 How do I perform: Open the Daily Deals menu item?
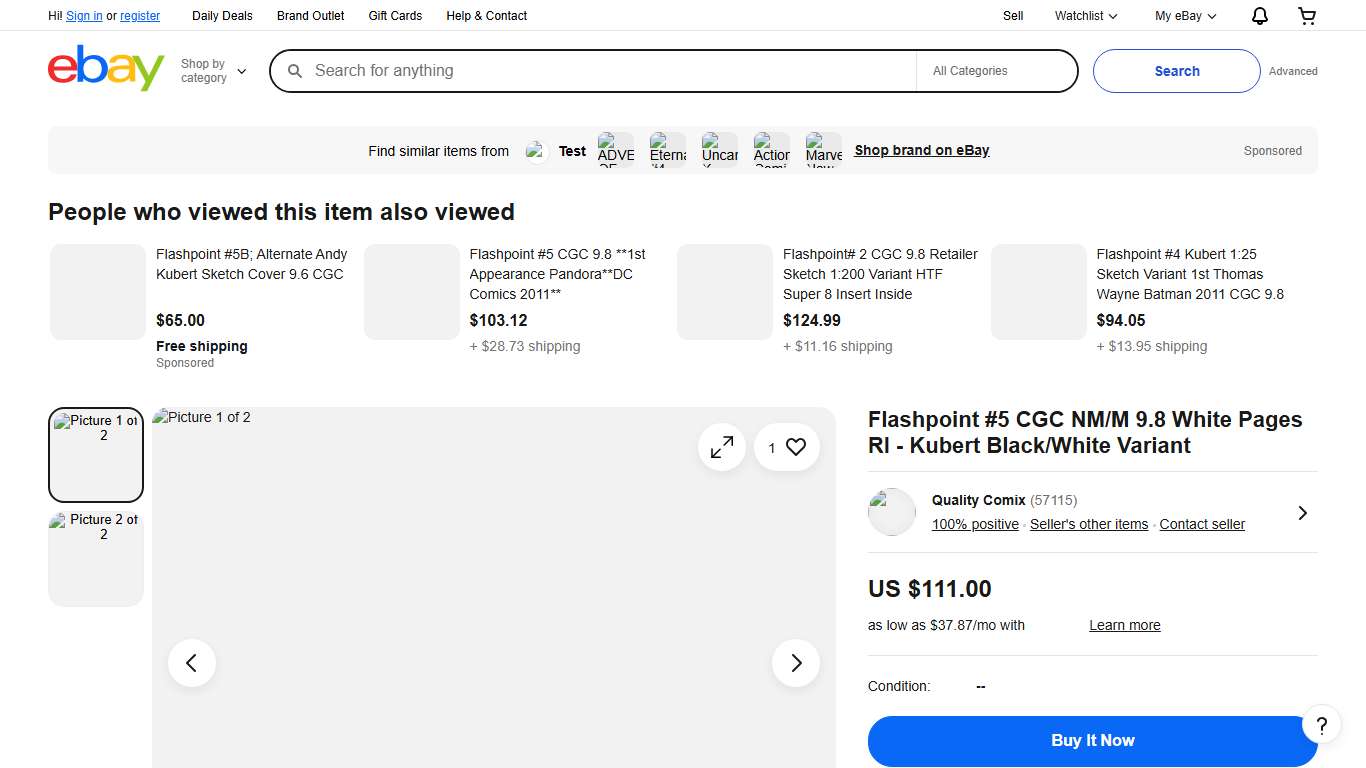(x=222, y=16)
